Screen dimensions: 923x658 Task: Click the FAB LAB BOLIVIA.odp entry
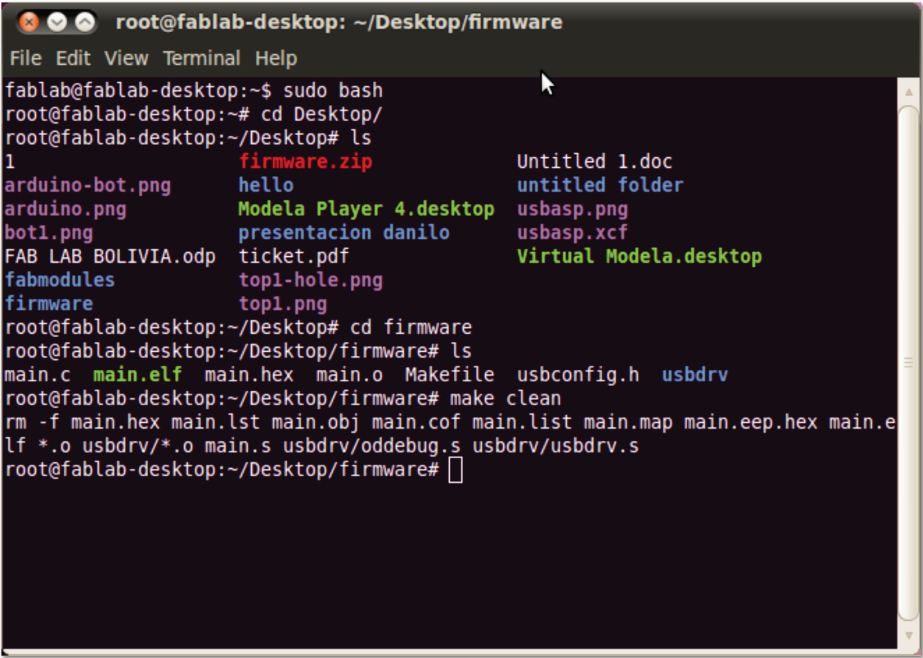(x=110, y=257)
